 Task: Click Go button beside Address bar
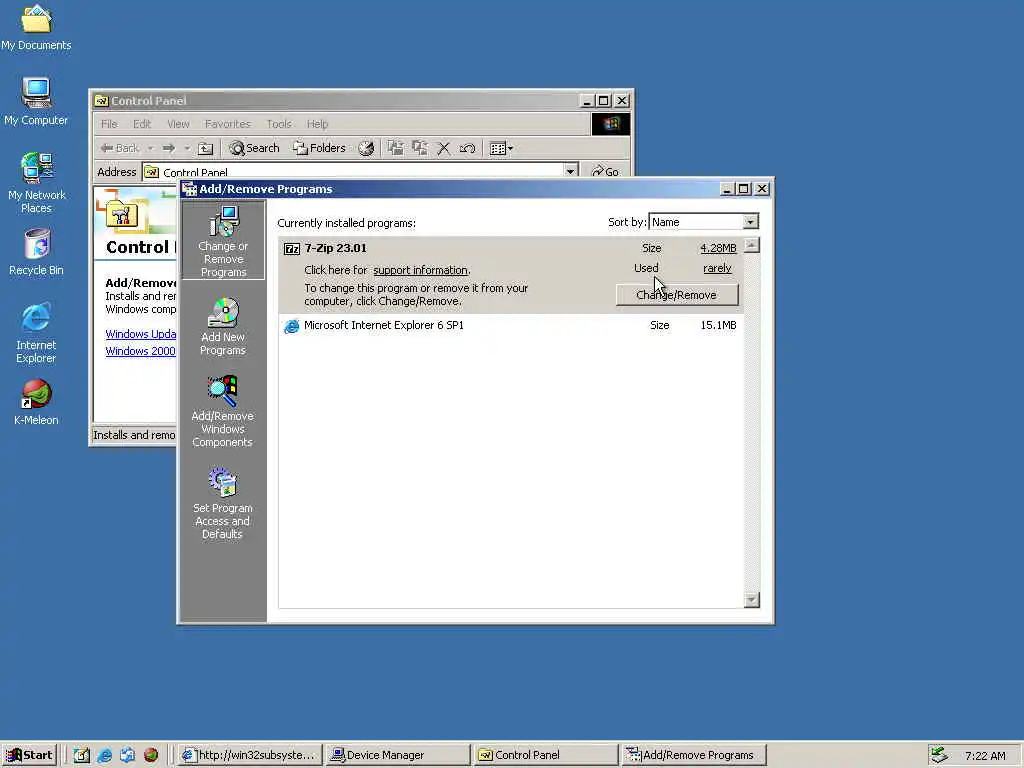point(605,171)
